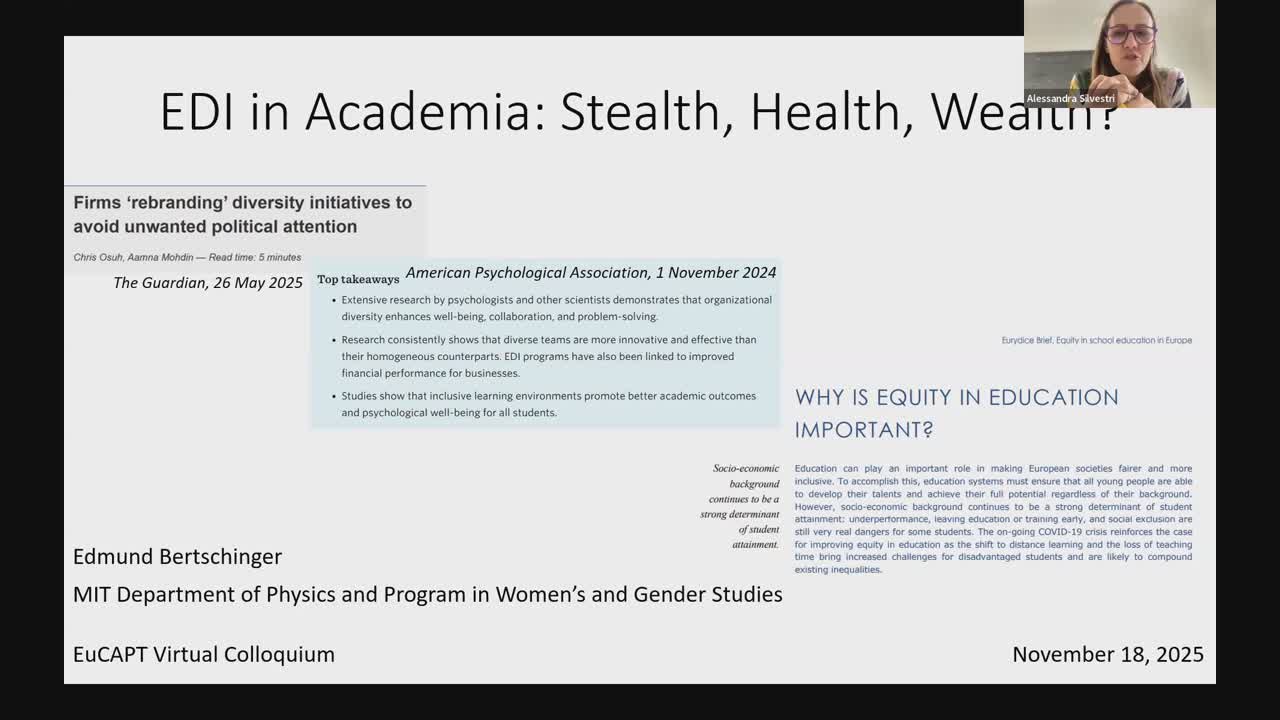1280x720 pixels.
Task: Open the Firms 'rebranding' diversity initiatives headline
Action: pos(243,214)
